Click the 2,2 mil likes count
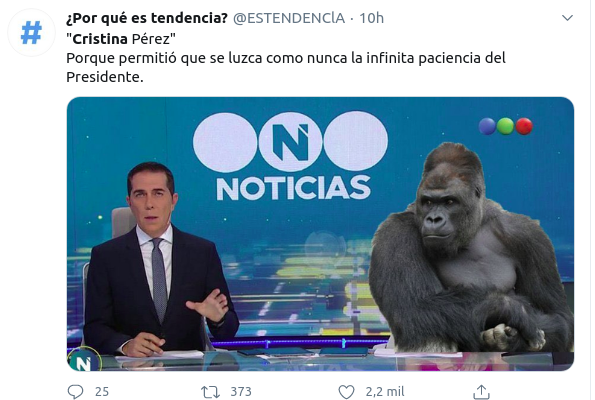Viewport: 595px width, 400px height. coord(385,392)
